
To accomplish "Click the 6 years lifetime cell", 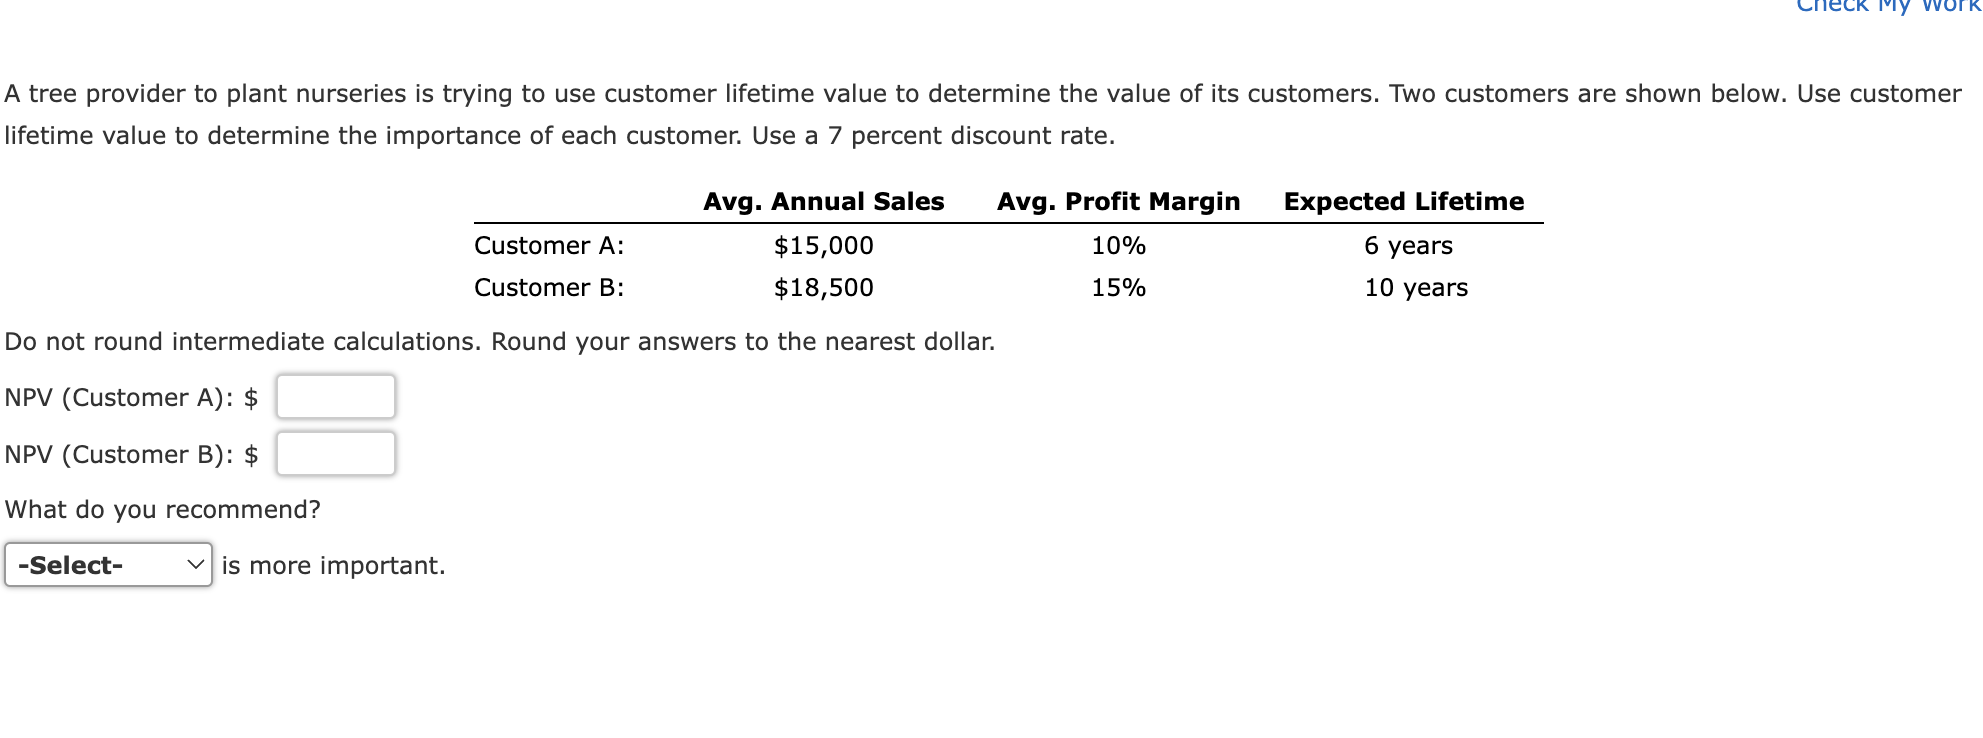I will click(1408, 245).
